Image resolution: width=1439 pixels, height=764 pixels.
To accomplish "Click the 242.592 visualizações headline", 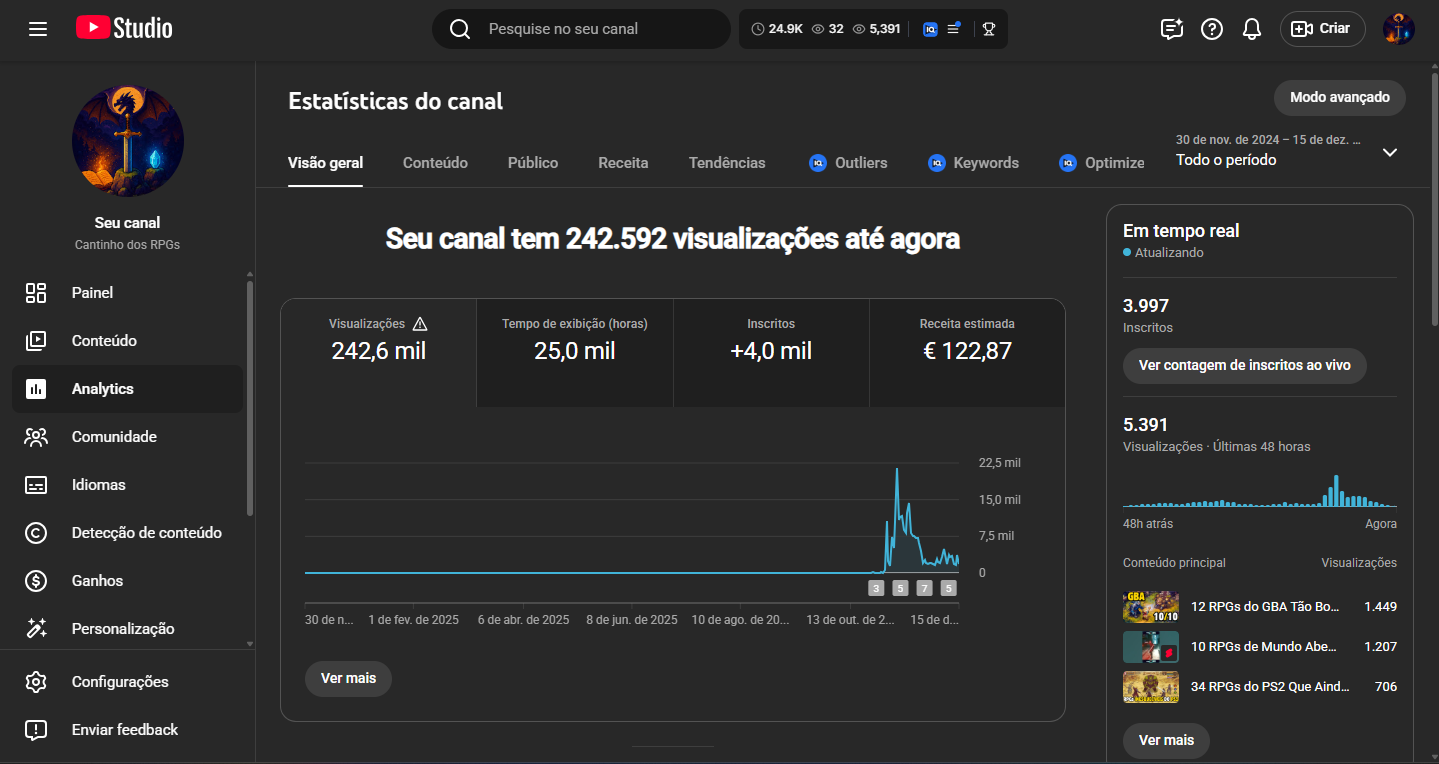I will (x=673, y=239).
